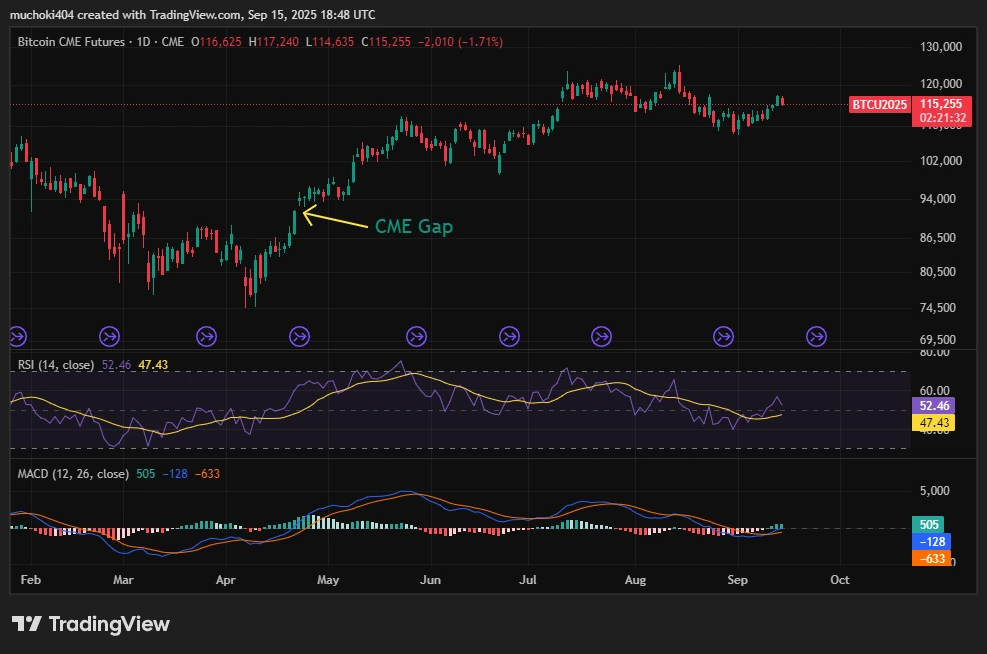Click the red BTCU2025 label on price axis
Viewport: 987px width, 654px height.
[878, 104]
